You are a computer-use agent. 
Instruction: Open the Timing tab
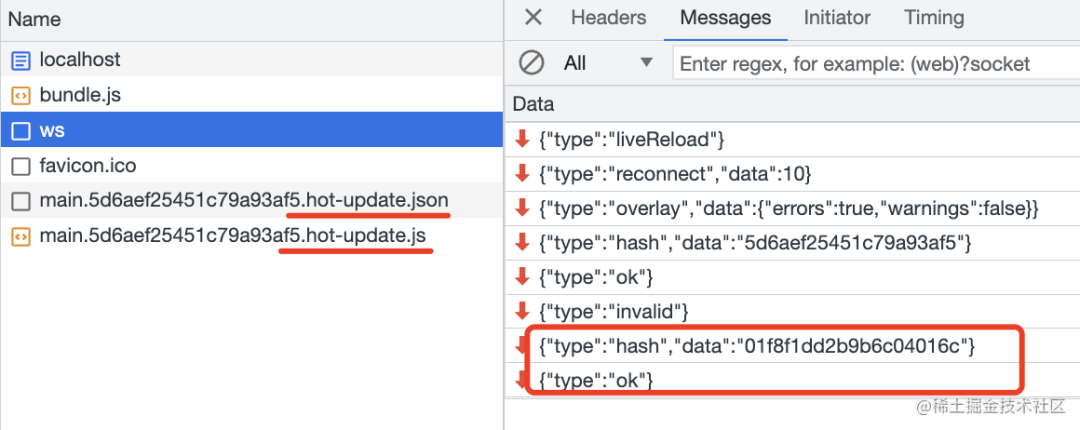(x=934, y=17)
